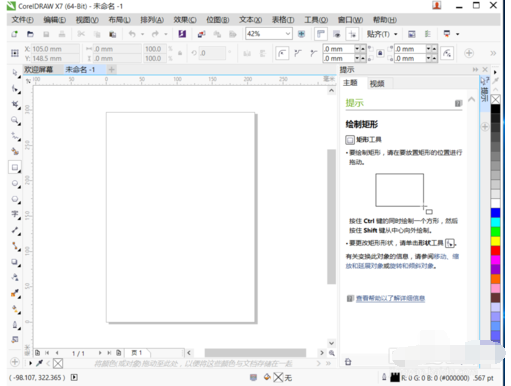Select the Interactive Fill tool
Viewport: 511px width, 386px height.
point(15,309)
